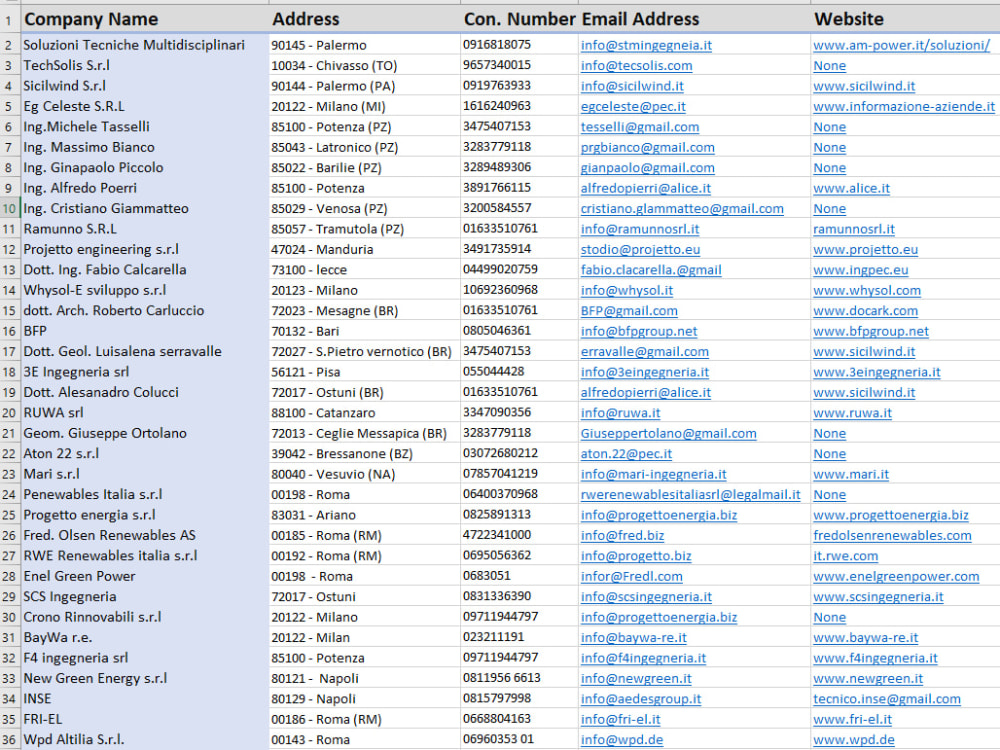
Task: Open the www.alice.it website link
Action: [851, 188]
